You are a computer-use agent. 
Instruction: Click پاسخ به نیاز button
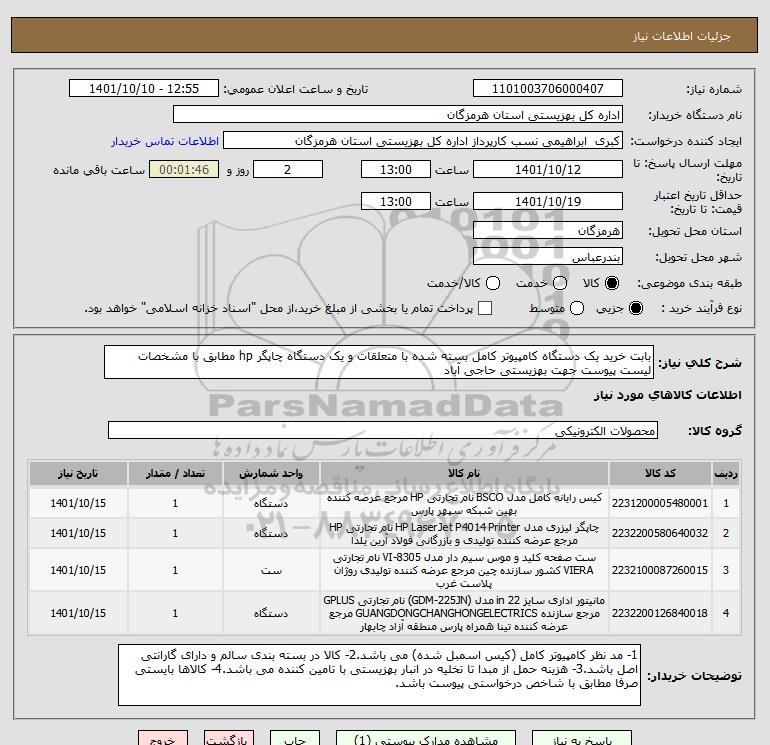[582, 738]
